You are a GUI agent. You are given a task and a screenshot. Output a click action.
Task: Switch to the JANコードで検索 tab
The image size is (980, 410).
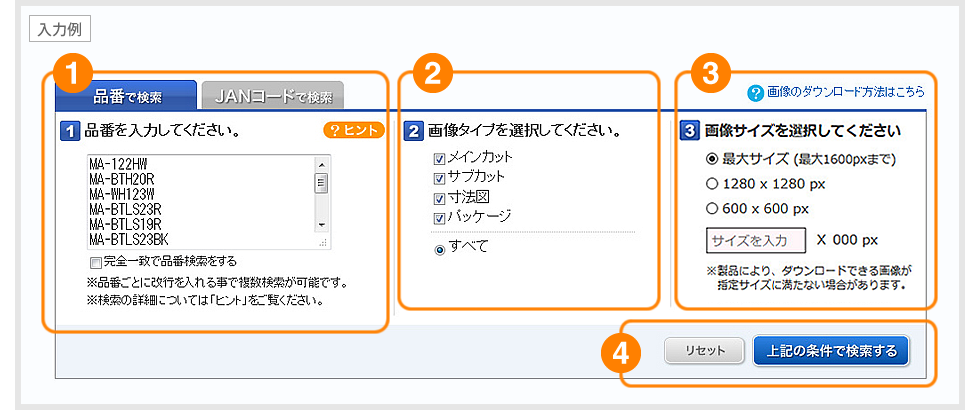point(273,97)
